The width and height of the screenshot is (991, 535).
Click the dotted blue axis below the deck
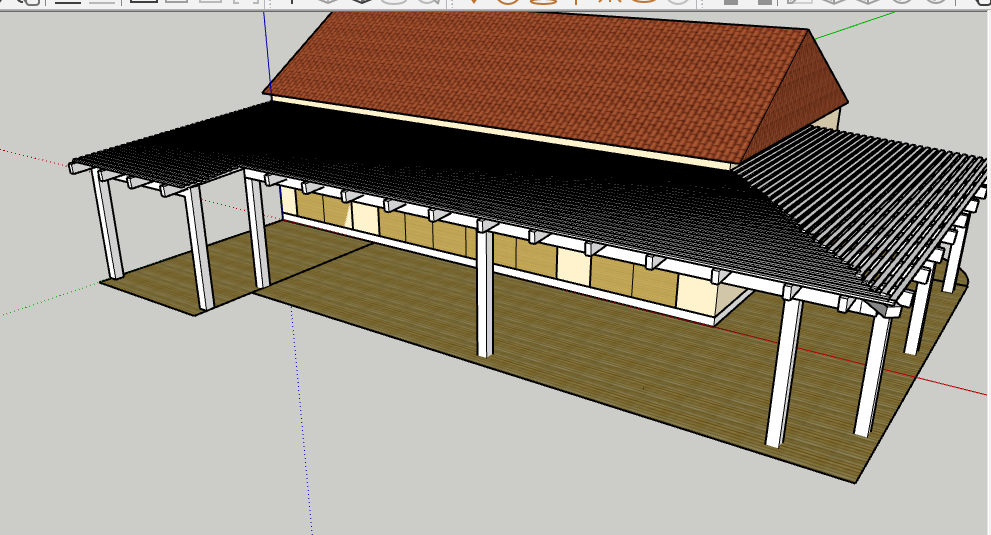(301, 420)
